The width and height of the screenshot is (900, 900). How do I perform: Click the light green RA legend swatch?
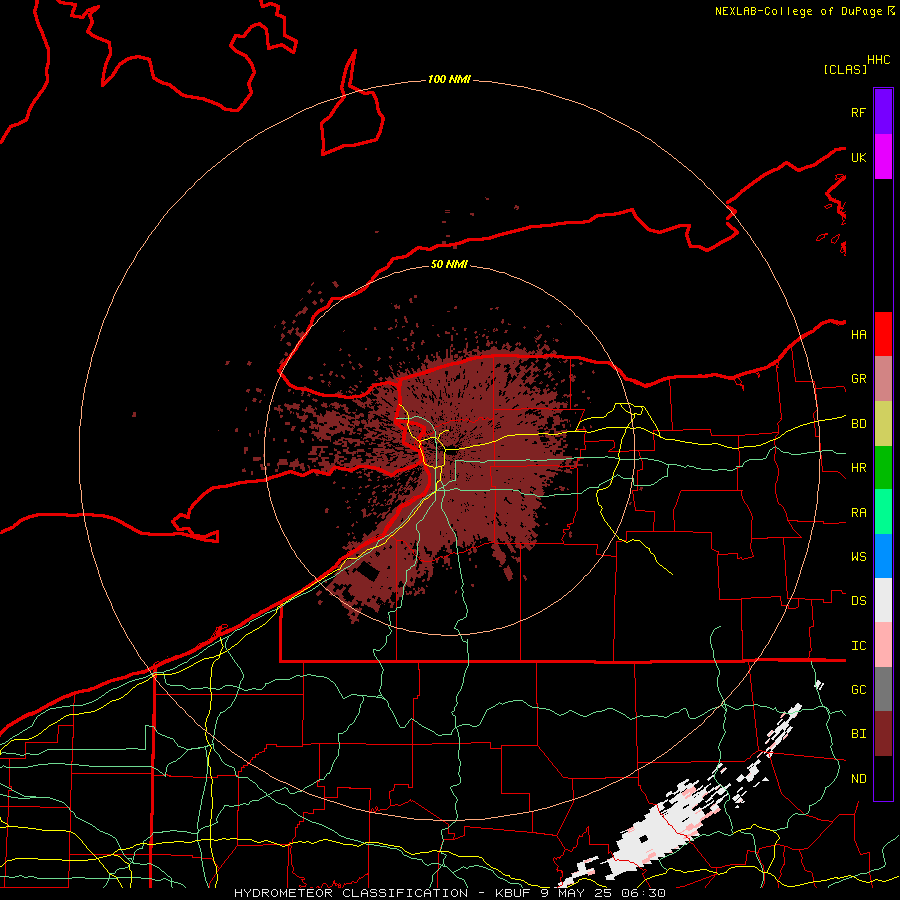[883, 512]
